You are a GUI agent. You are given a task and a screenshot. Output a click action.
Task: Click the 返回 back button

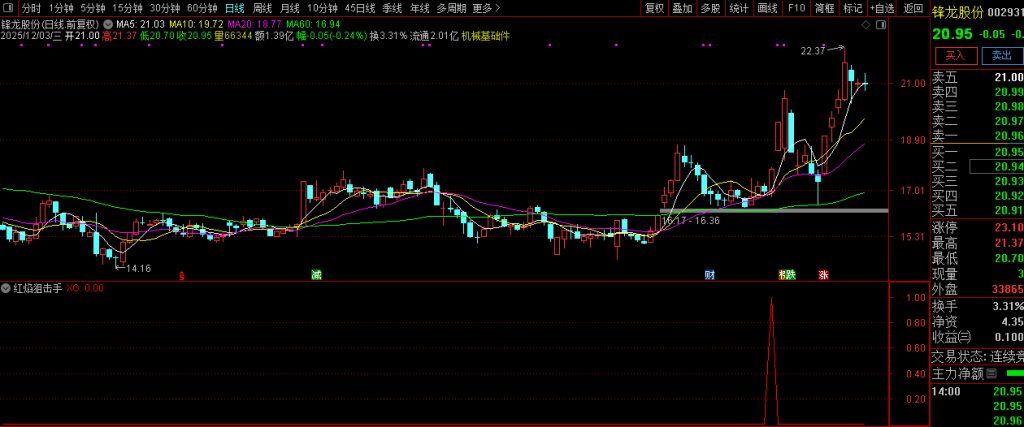coord(913,8)
